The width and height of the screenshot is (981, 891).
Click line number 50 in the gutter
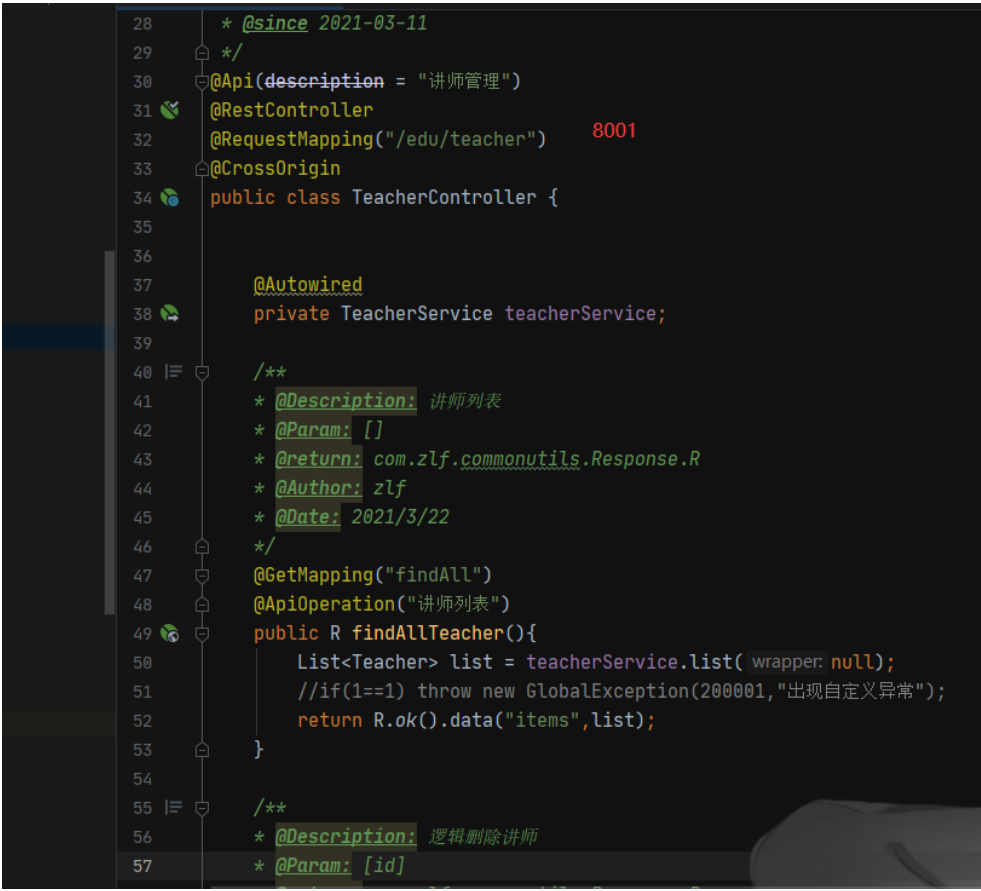pyautogui.click(x=142, y=663)
